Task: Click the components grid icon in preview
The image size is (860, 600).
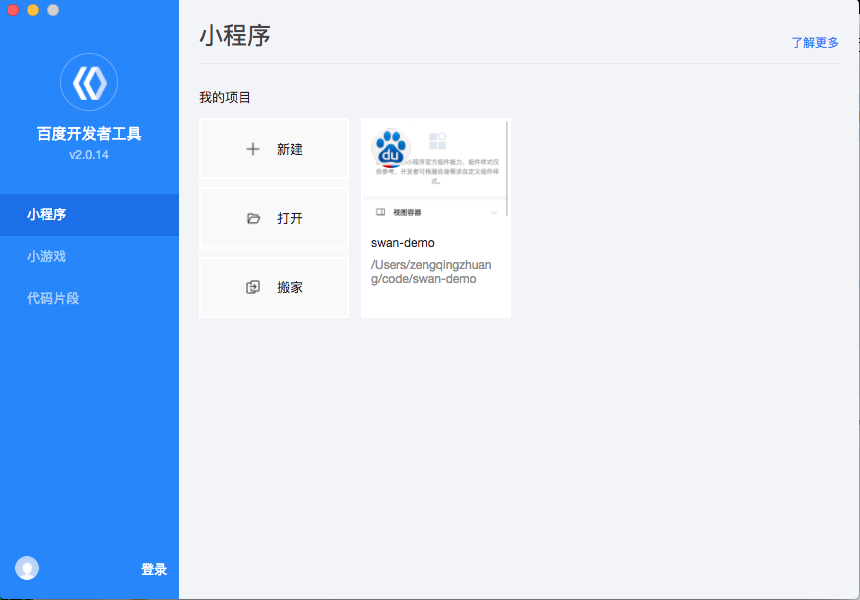Action: (x=437, y=141)
